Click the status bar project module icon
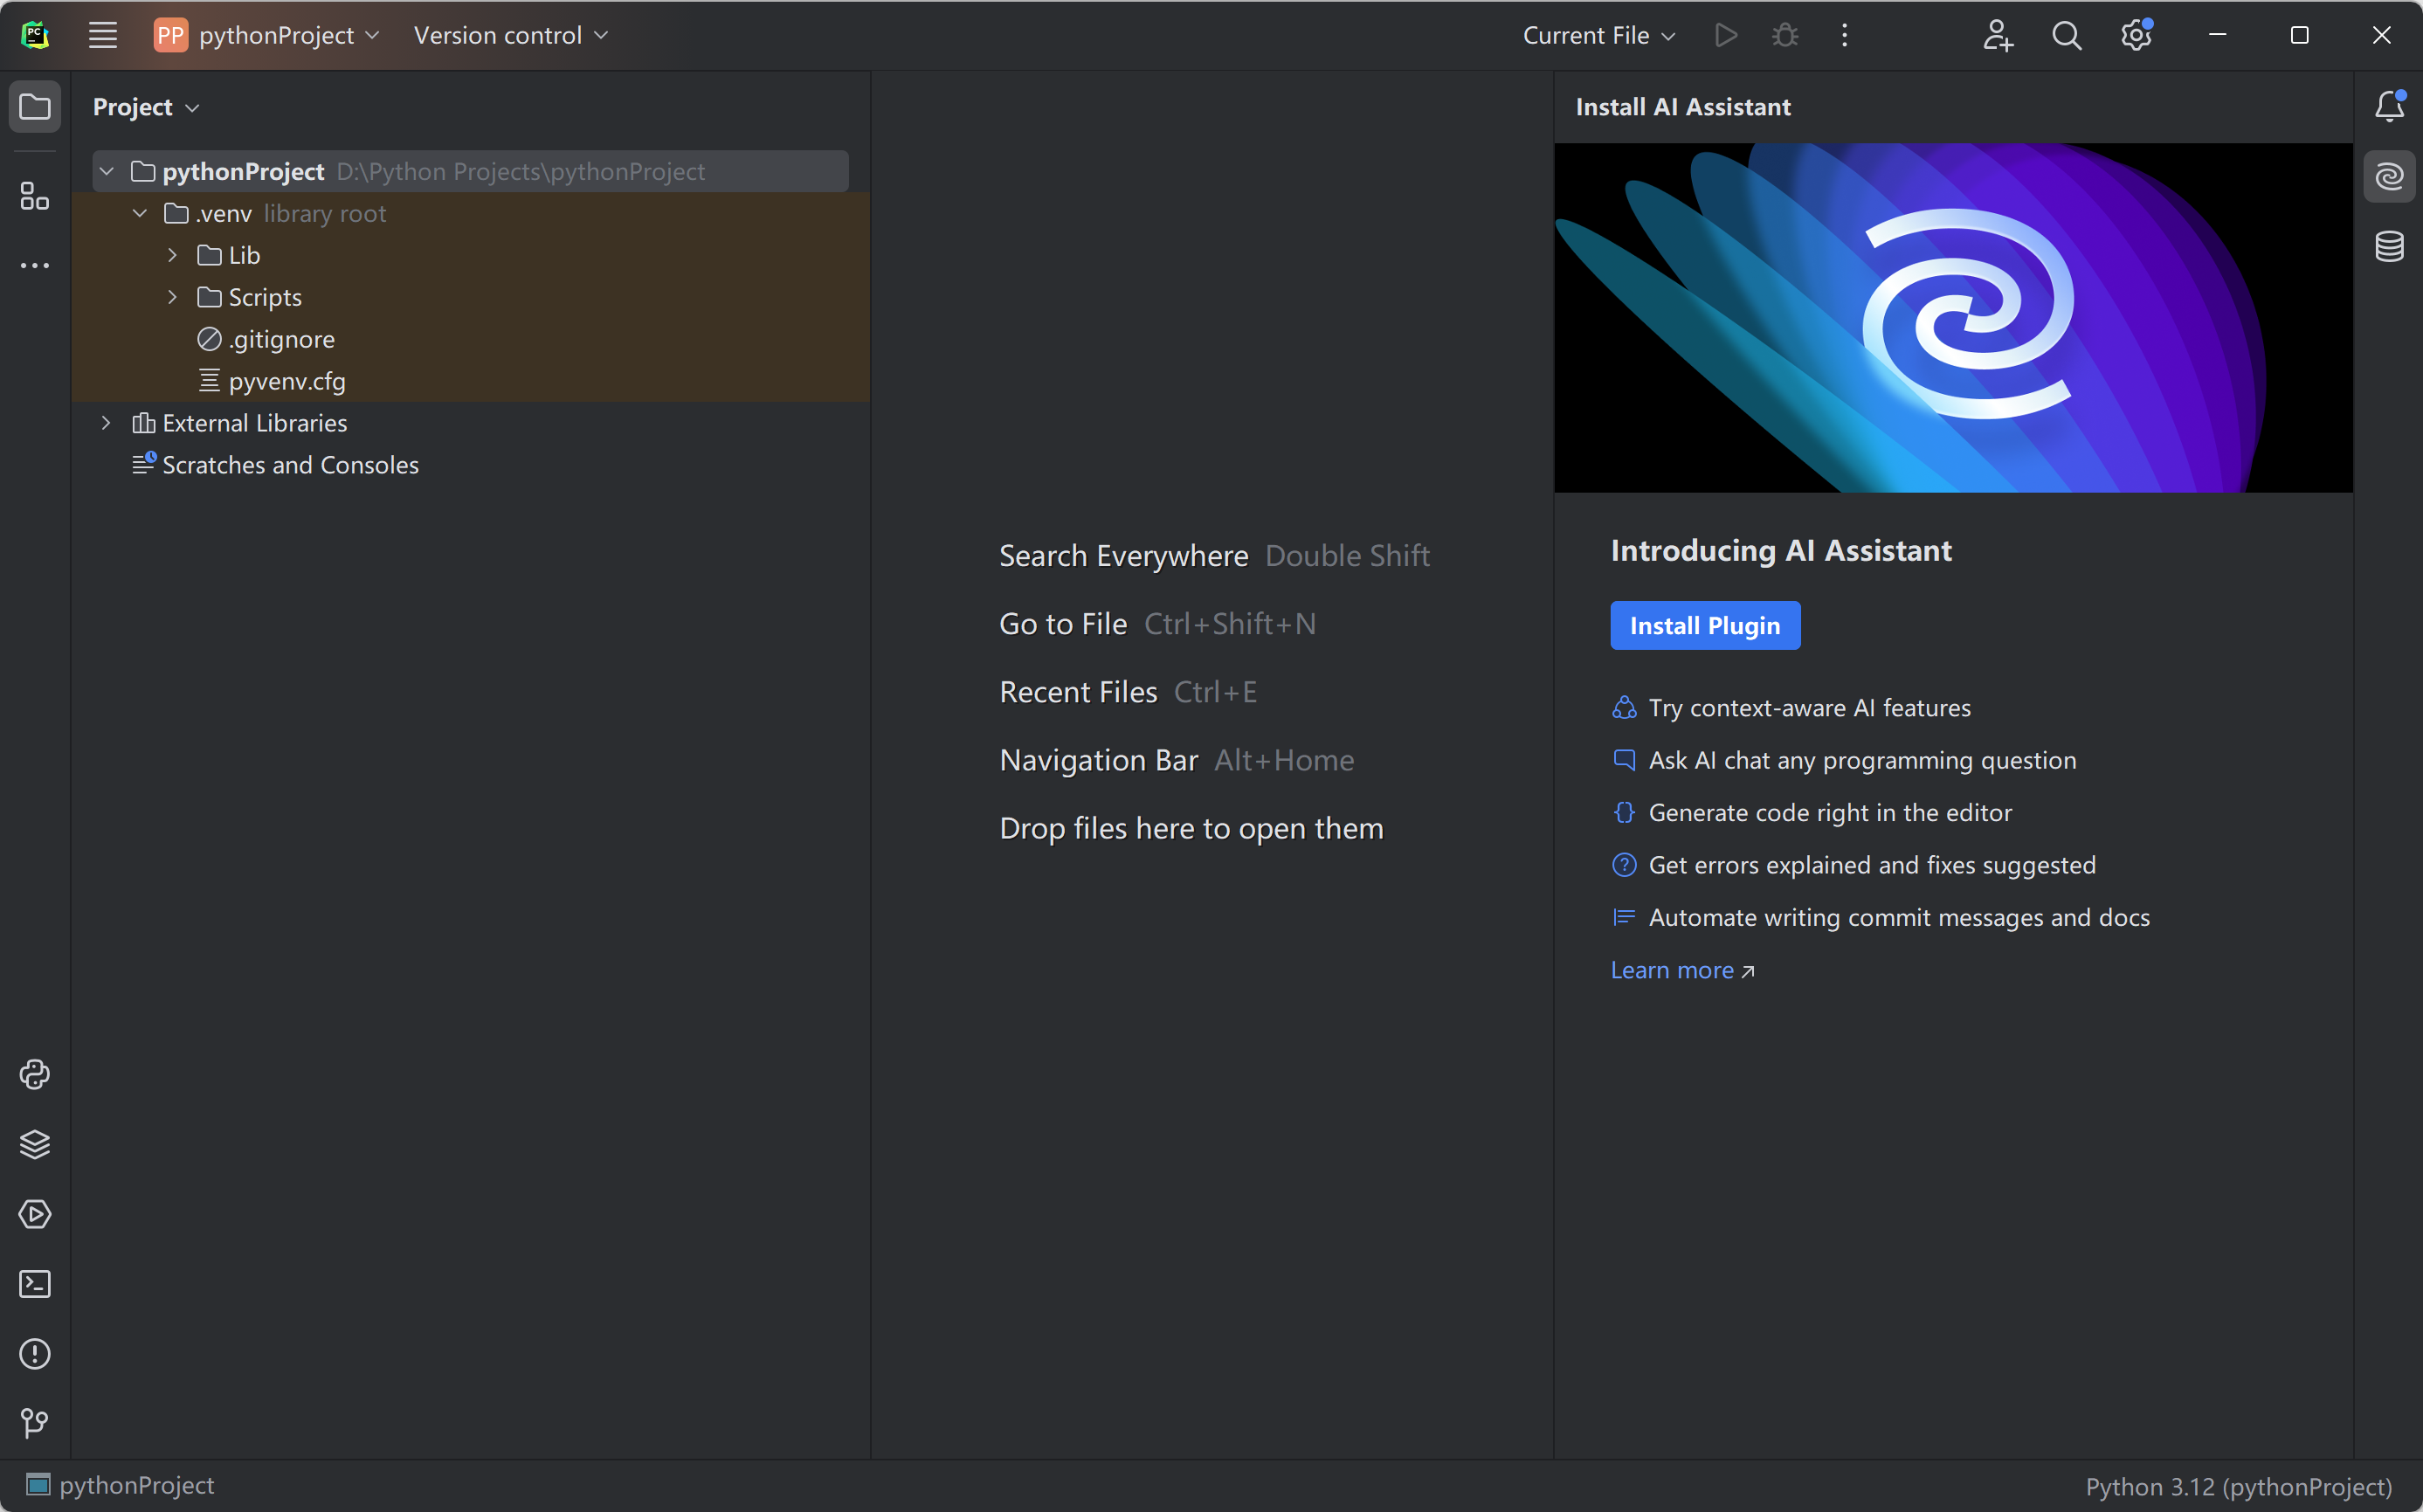2423x1512 pixels. [x=38, y=1484]
